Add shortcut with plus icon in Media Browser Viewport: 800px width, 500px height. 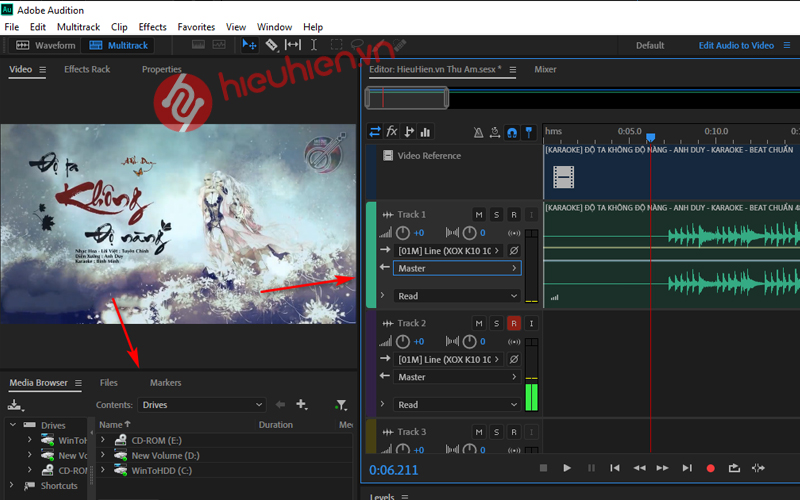[302, 405]
